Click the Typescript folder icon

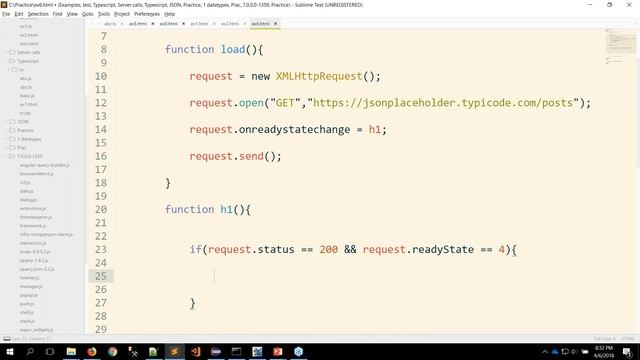(x=12, y=61)
